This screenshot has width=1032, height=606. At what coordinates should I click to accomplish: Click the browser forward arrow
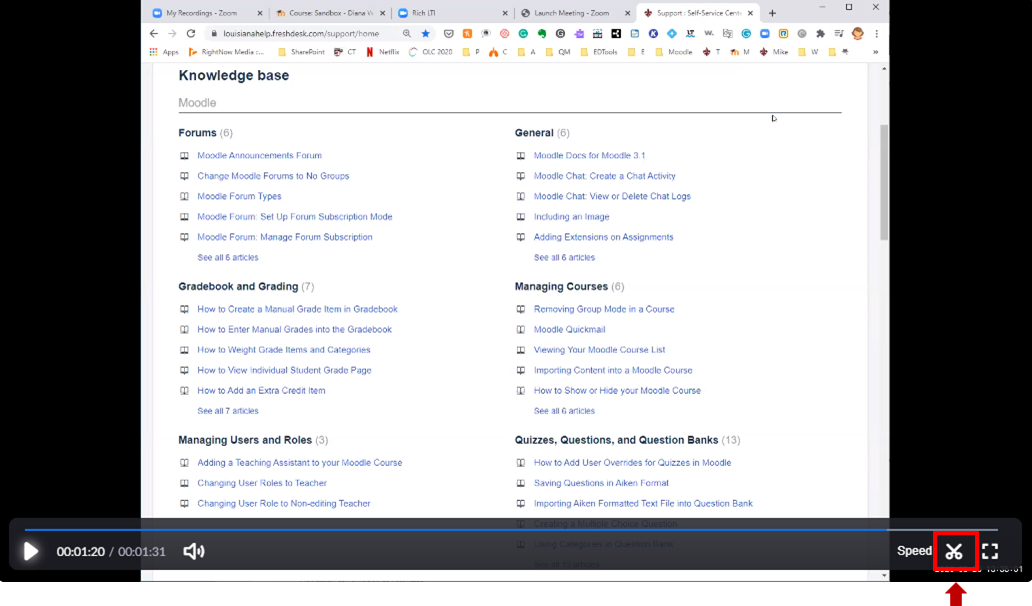172,34
